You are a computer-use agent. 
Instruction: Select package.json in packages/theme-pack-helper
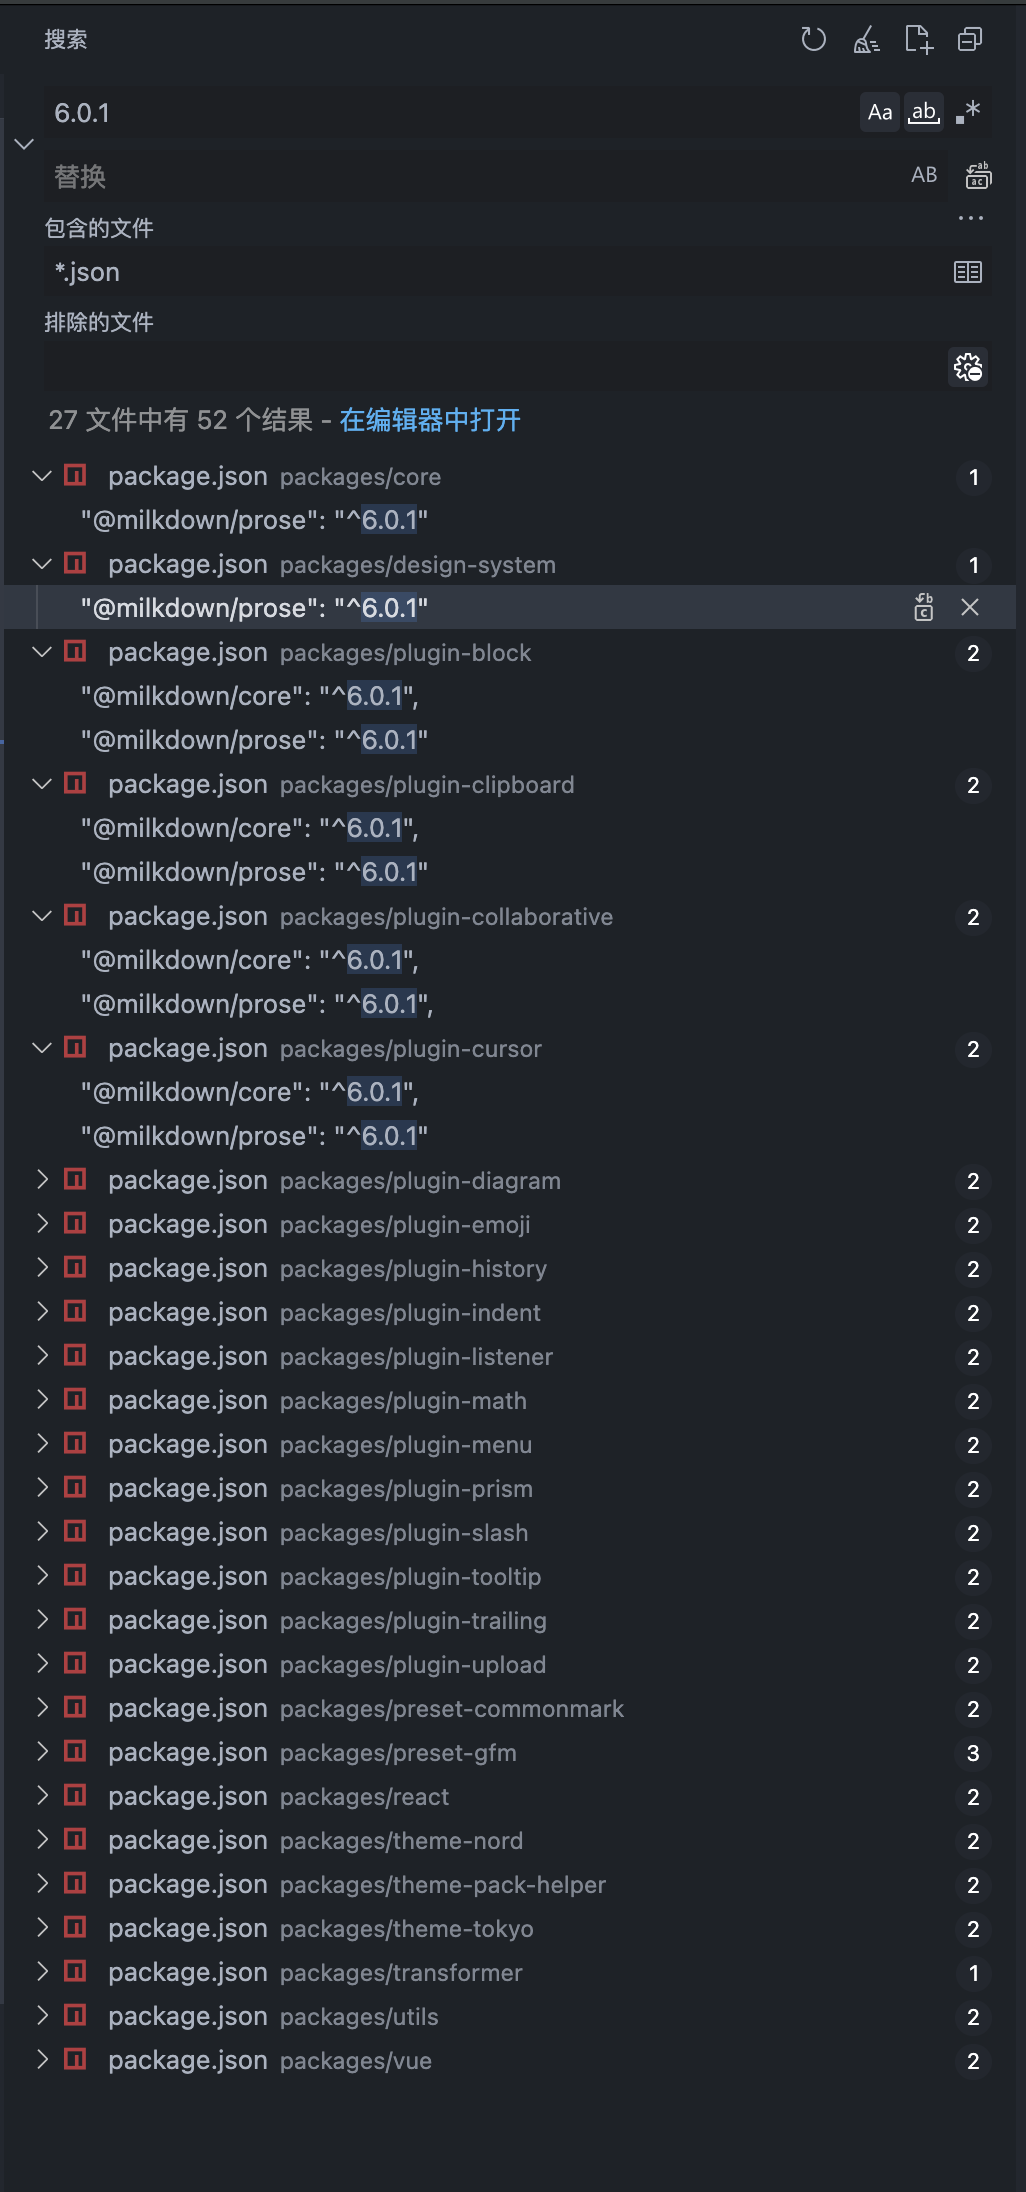[510, 1884]
